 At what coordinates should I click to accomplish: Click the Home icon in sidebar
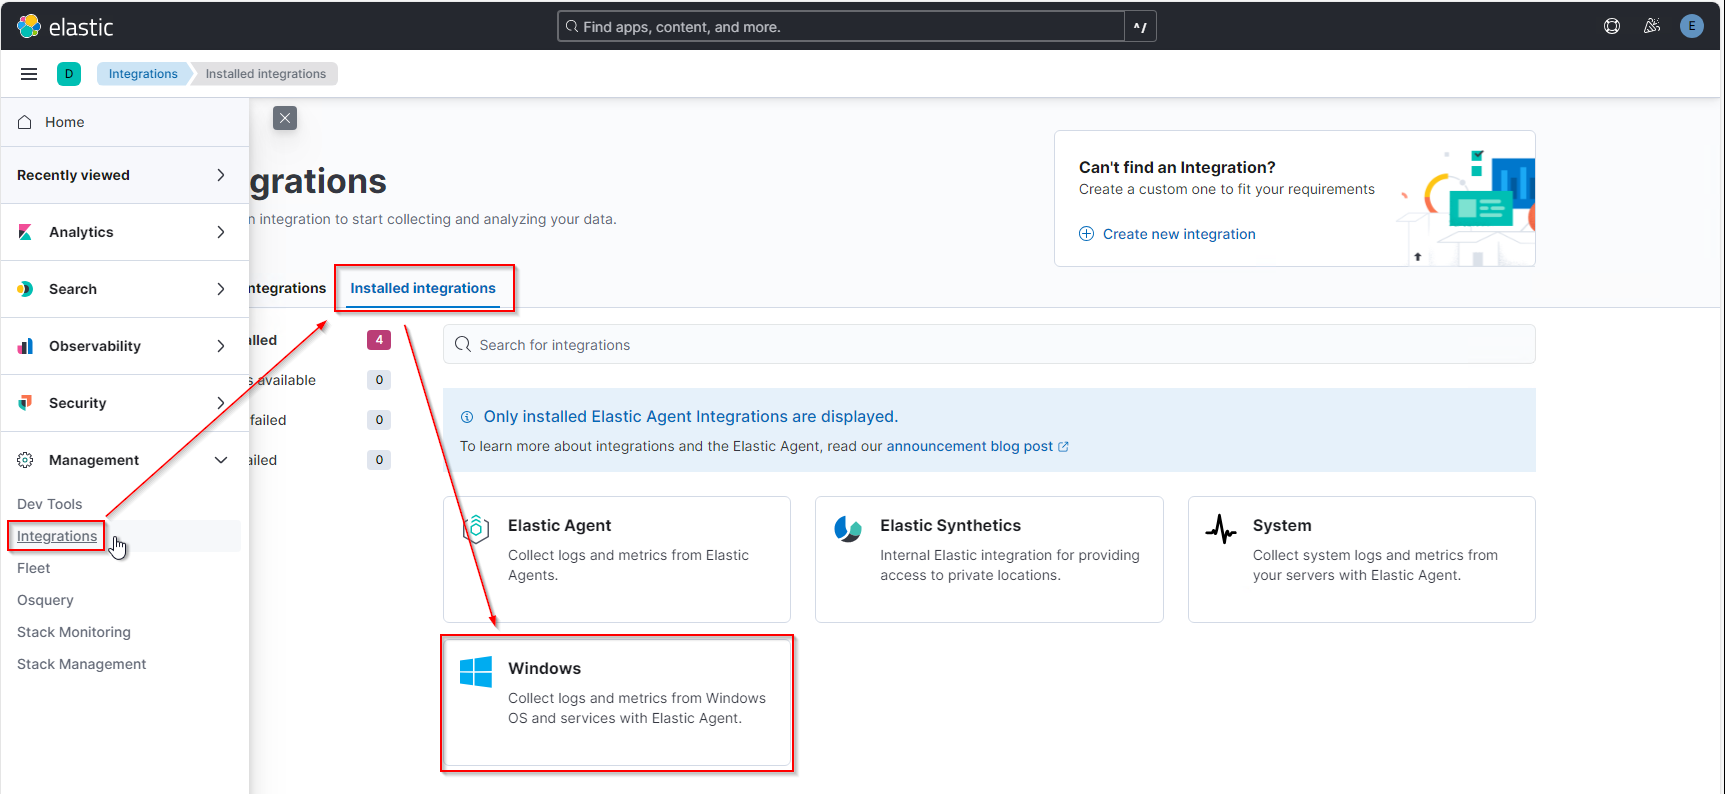point(25,122)
